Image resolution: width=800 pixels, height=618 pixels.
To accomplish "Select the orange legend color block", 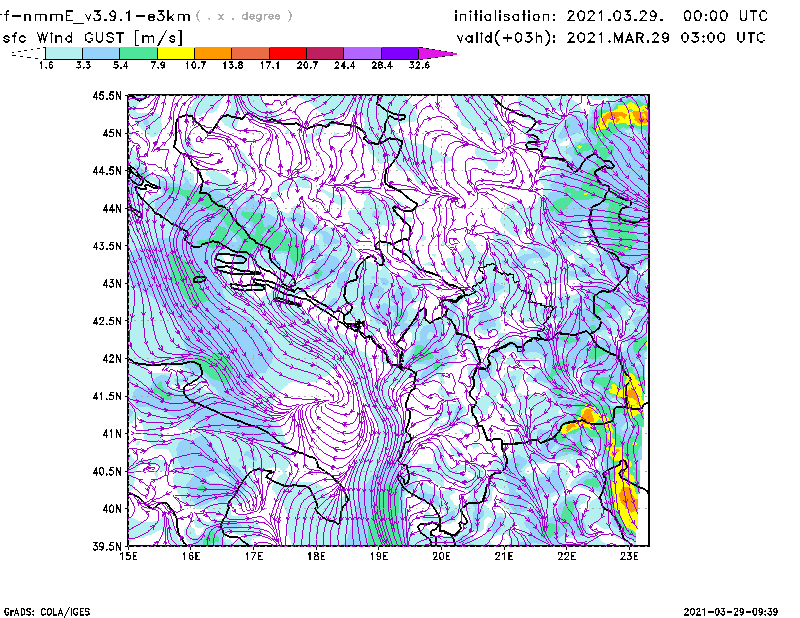I will click(x=213, y=53).
